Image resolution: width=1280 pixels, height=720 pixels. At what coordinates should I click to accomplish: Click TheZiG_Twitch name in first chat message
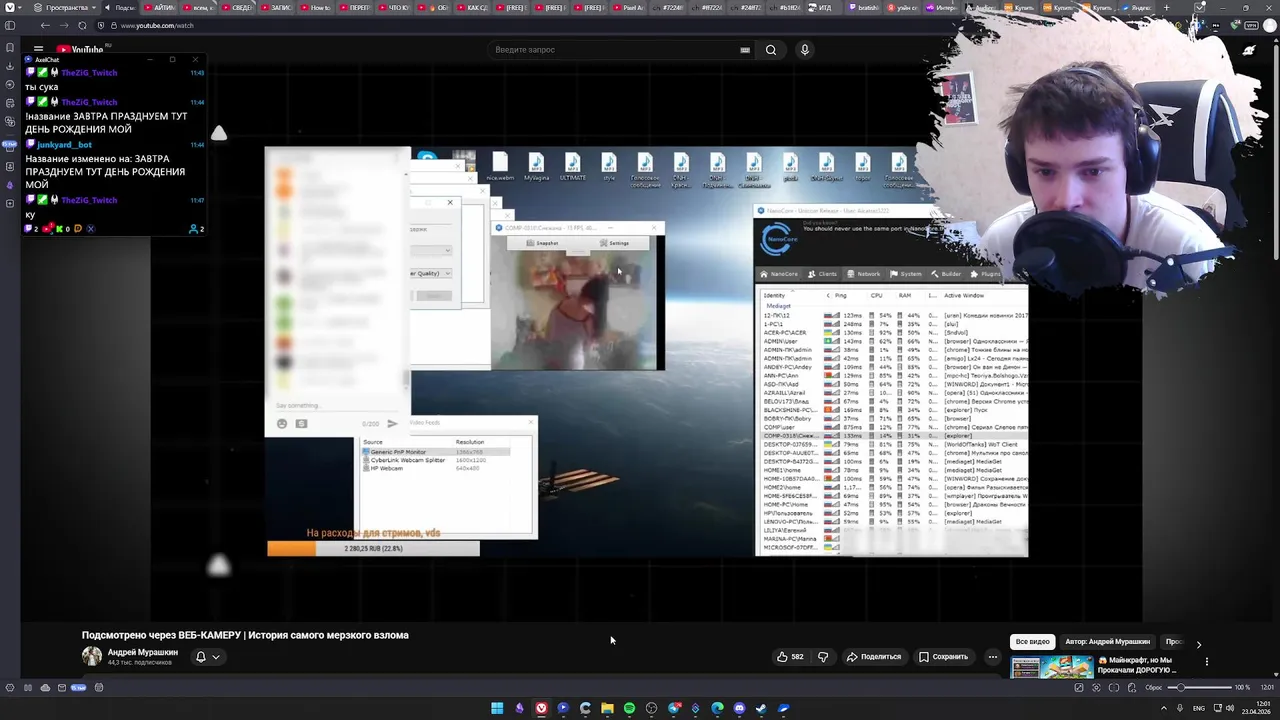pyautogui.click(x=89, y=73)
